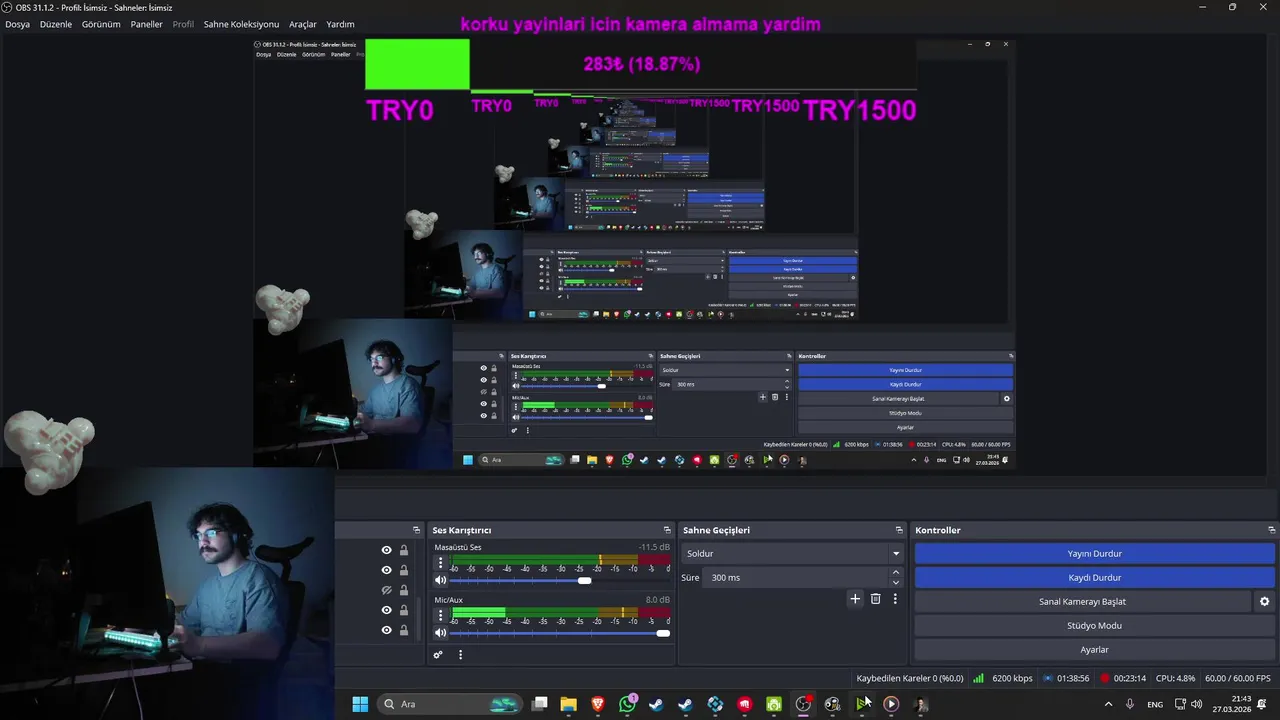
Task: Click the -11.5 dB level readout
Action: pyautogui.click(x=654, y=547)
